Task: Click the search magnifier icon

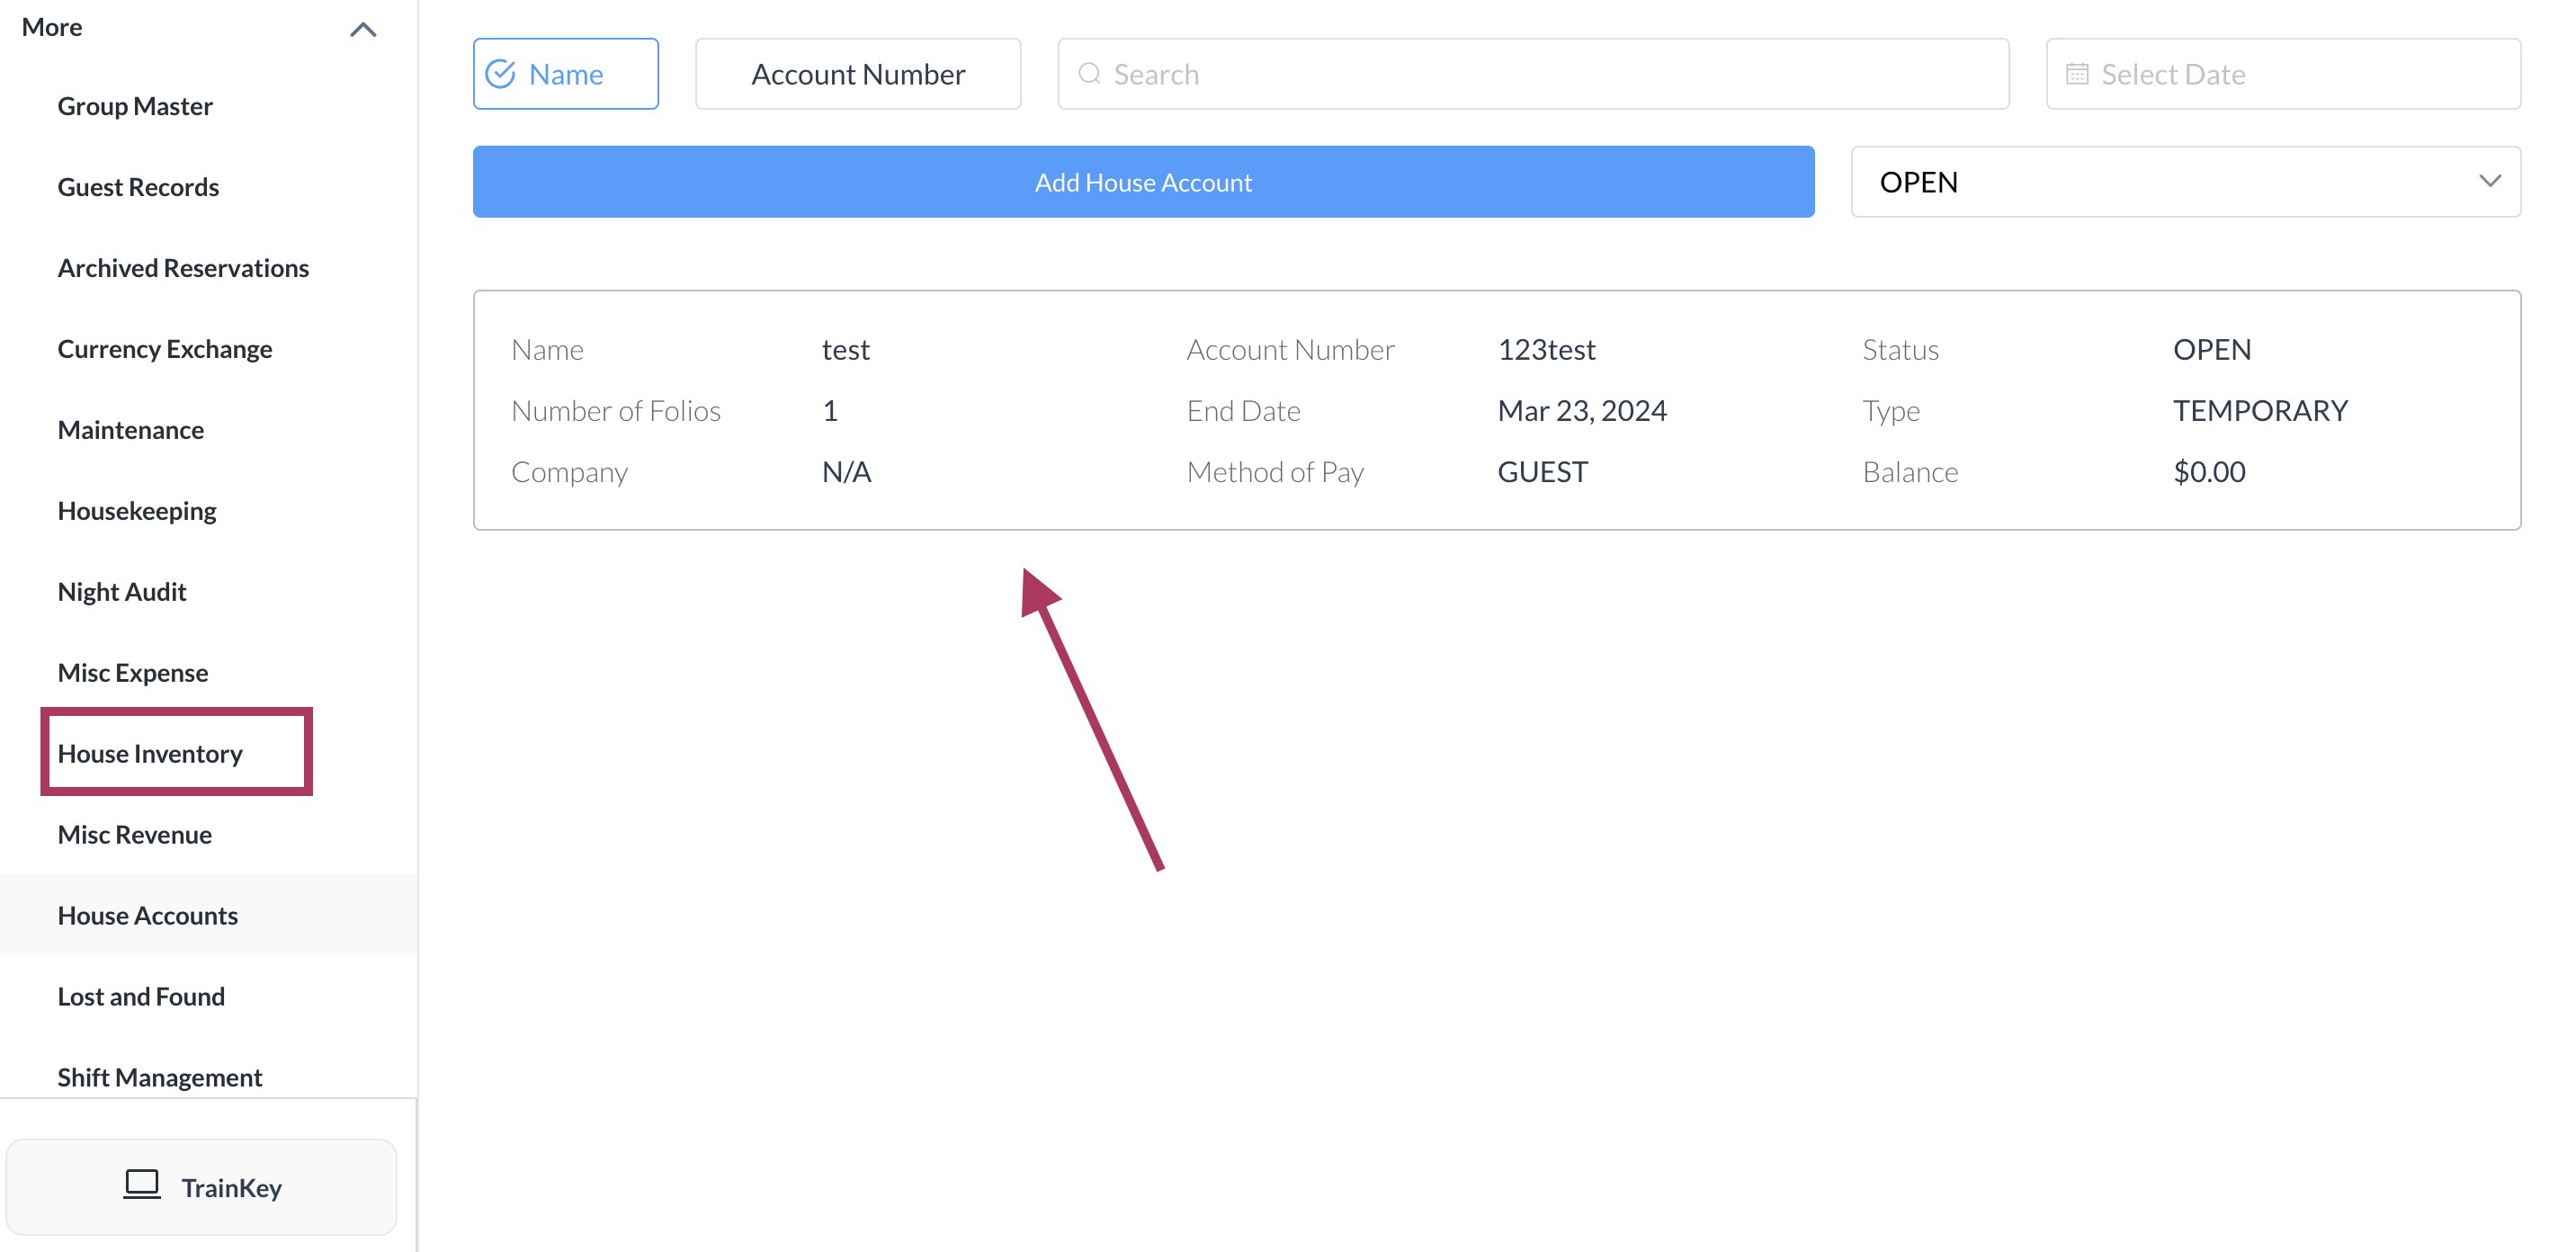Action: 1089,74
